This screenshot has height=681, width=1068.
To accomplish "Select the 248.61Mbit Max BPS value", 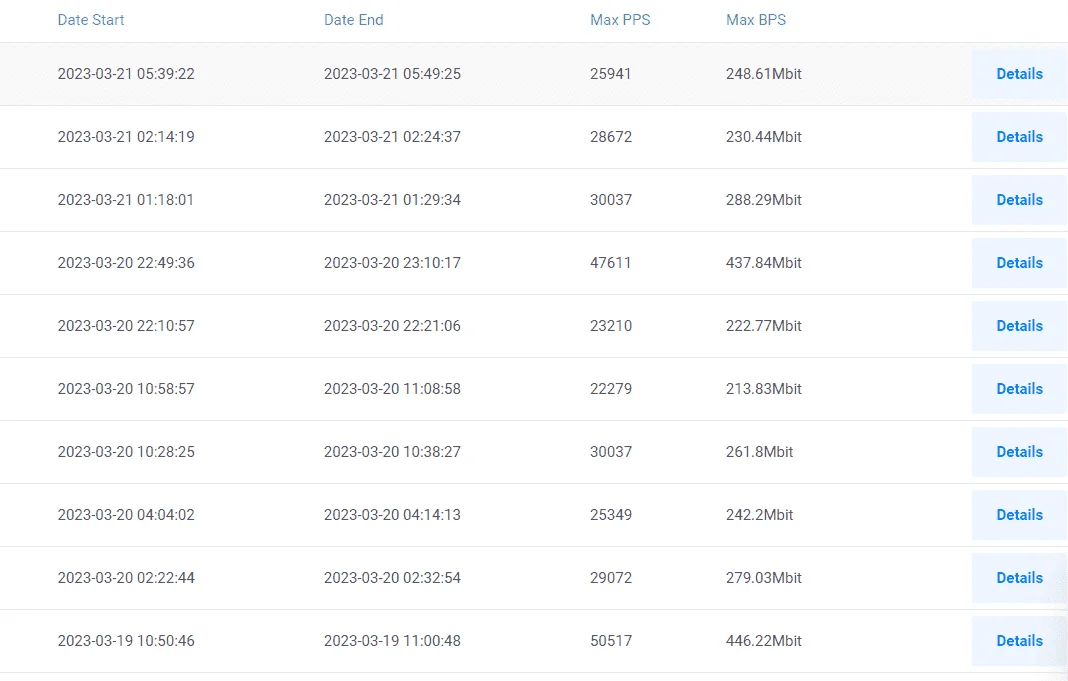I will pos(764,74).
